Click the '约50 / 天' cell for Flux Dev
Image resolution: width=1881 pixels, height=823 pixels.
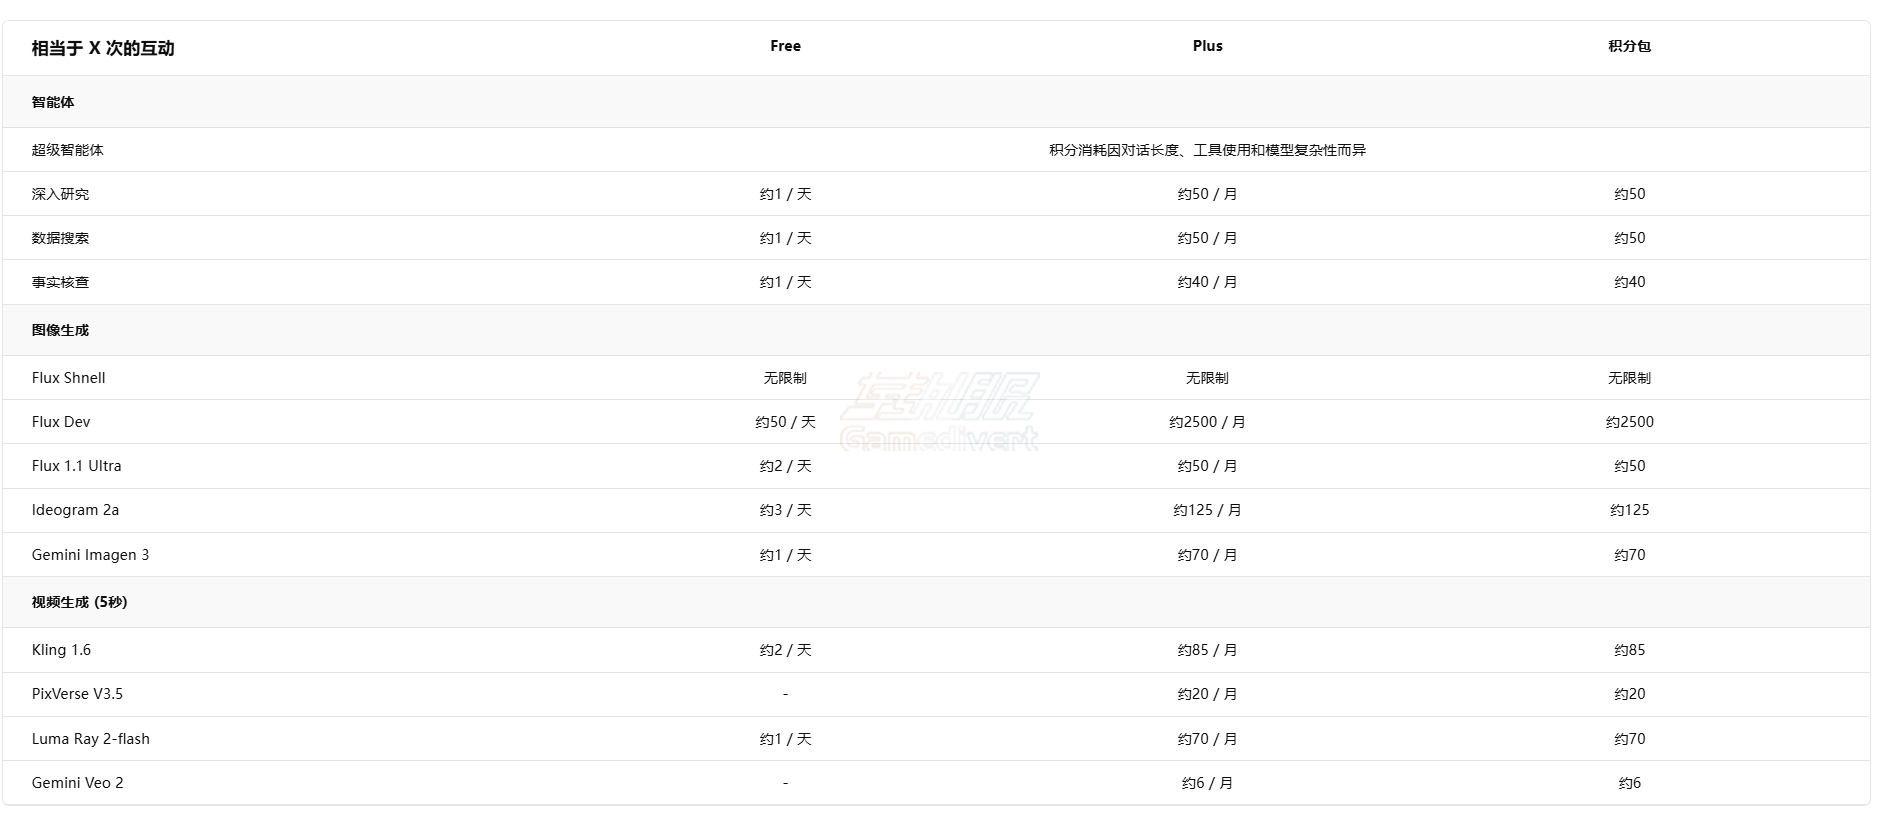click(x=785, y=422)
